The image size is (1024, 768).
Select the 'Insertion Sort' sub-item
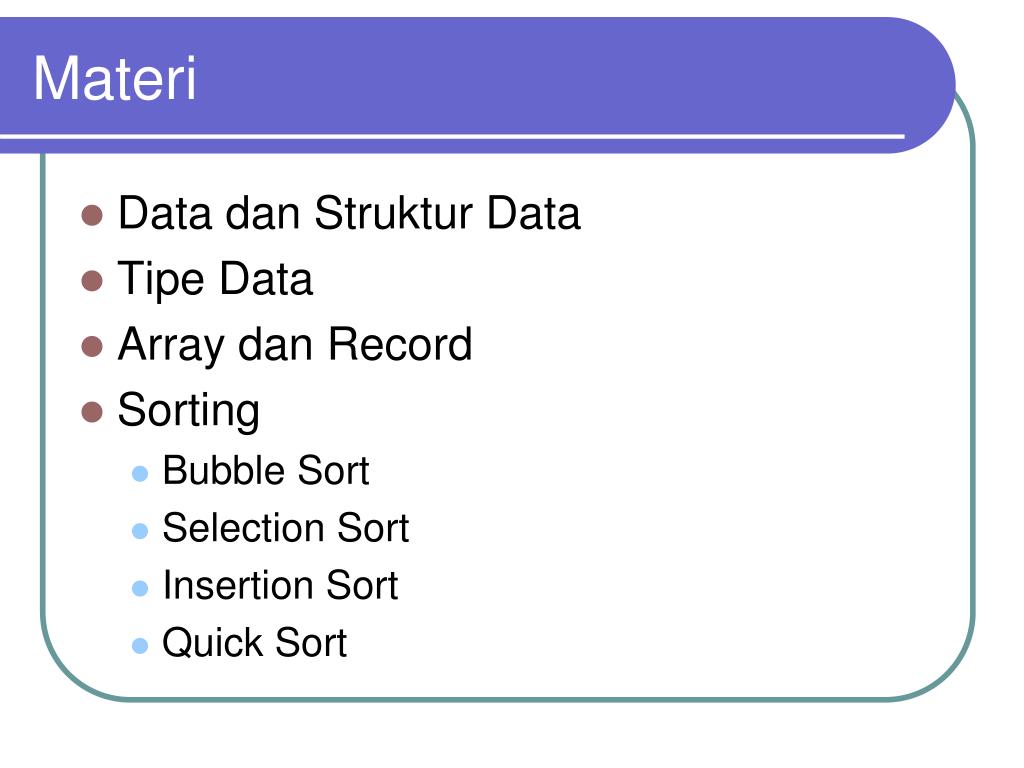(x=280, y=585)
